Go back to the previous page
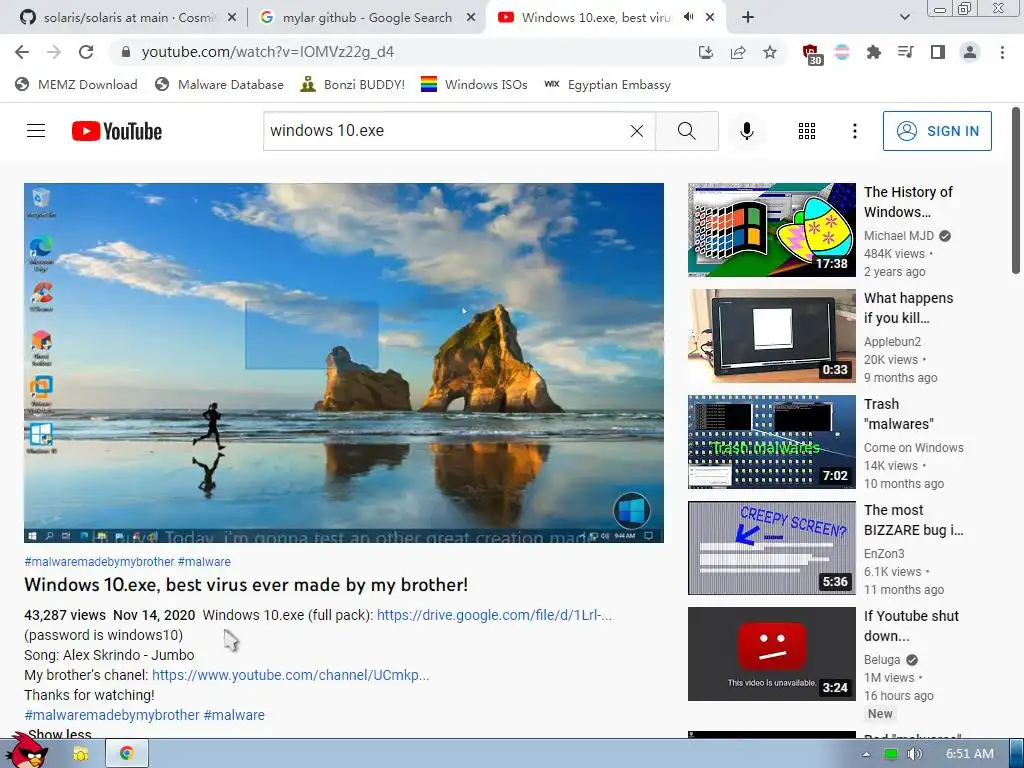 (22, 52)
